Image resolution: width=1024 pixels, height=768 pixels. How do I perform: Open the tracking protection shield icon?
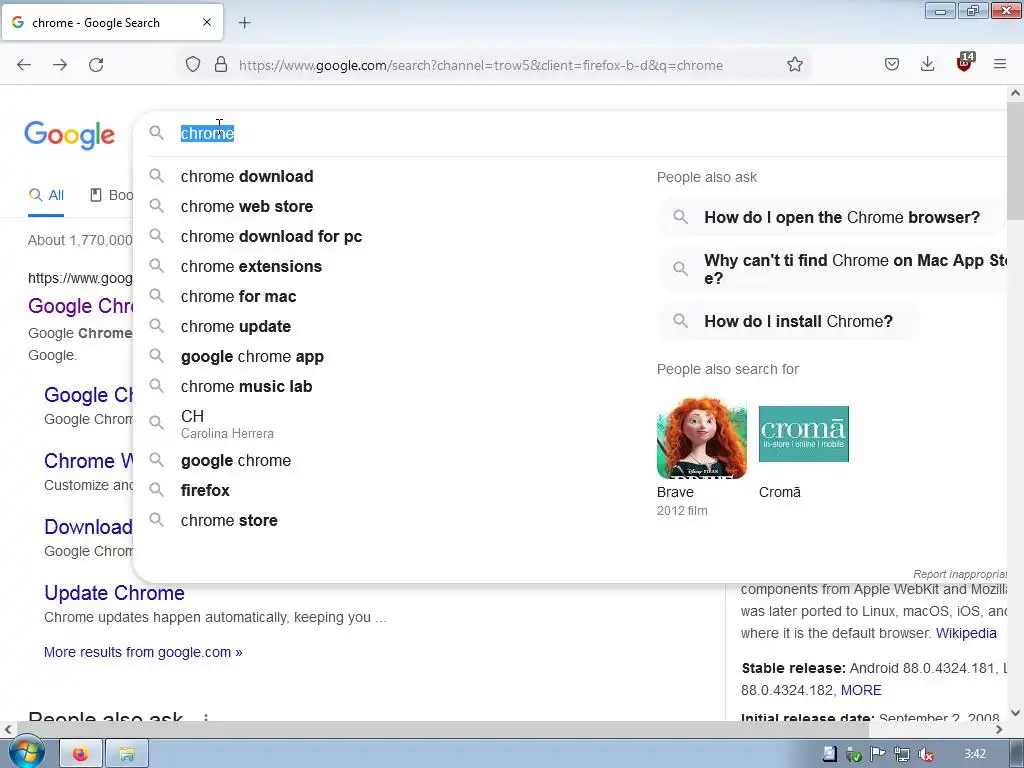pos(193,65)
